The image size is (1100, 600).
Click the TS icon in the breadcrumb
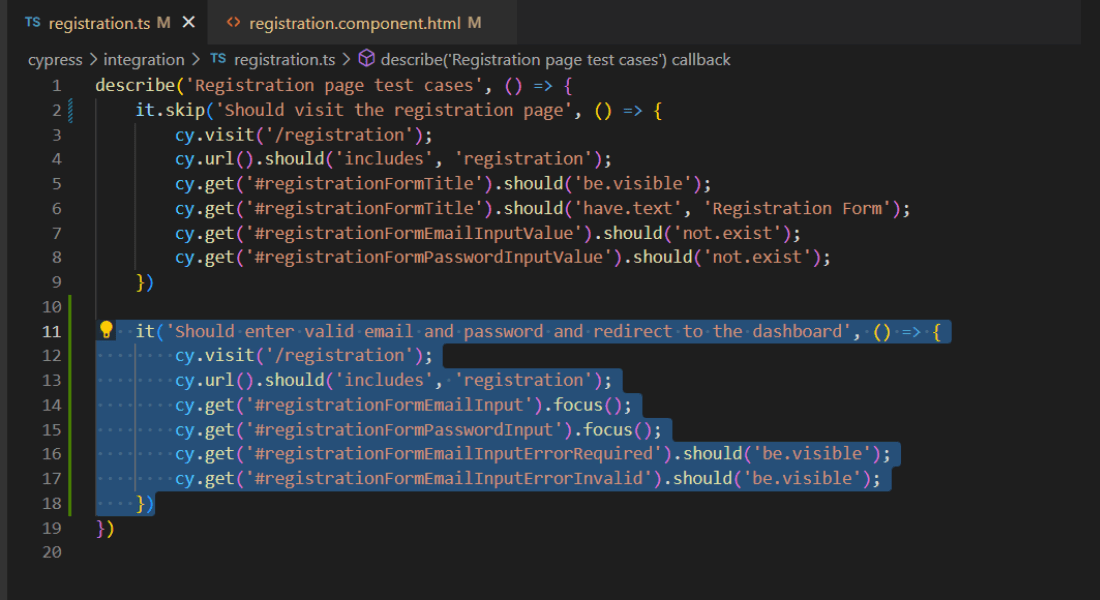point(218,59)
